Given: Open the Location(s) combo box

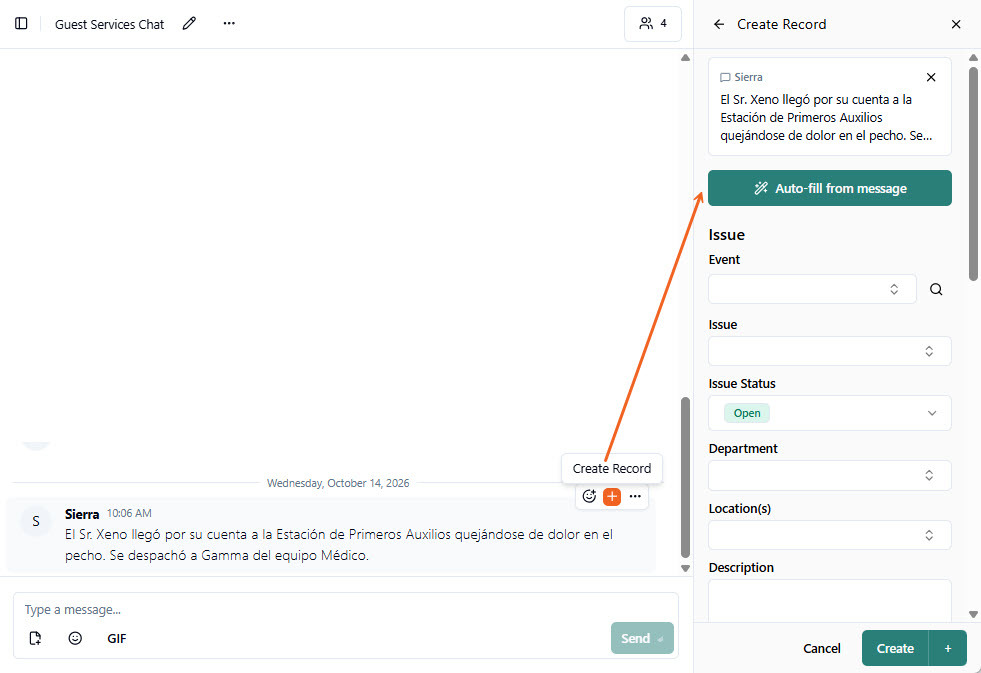Looking at the screenshot, I should [x=830, y=535].
